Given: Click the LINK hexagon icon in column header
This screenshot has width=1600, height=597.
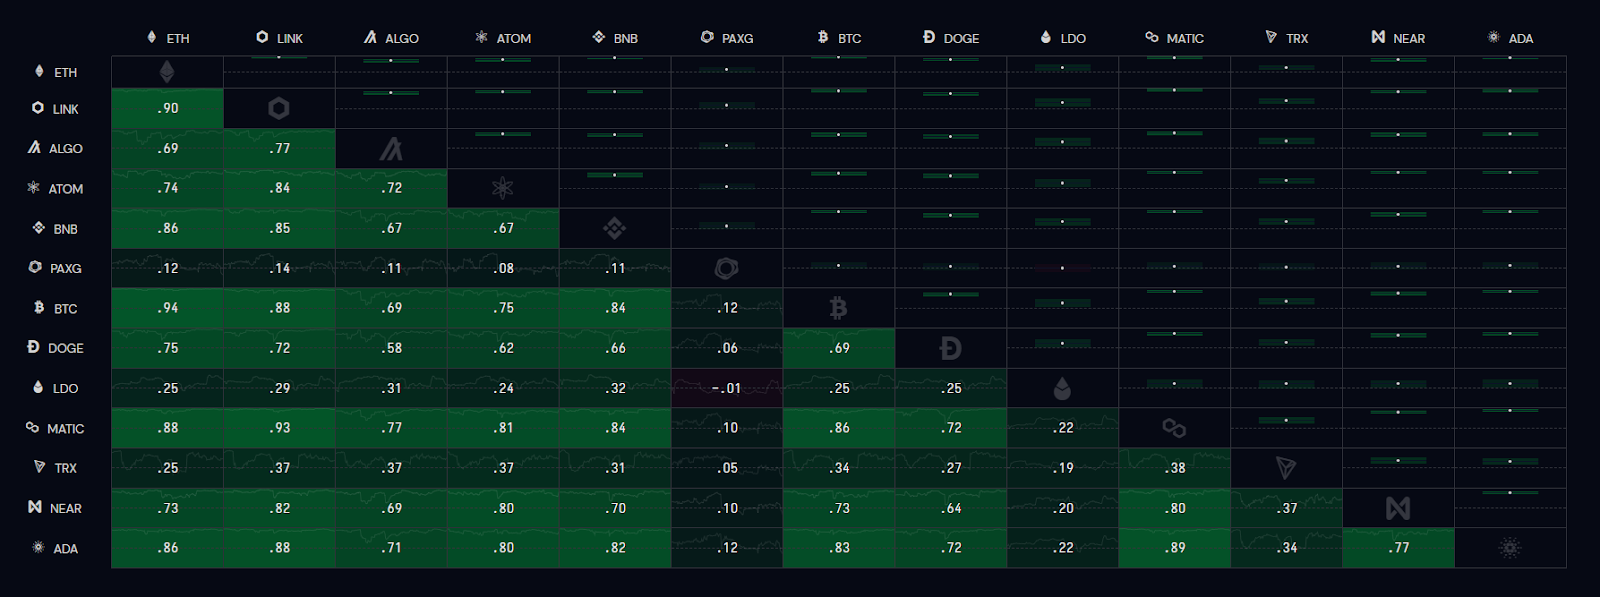Looking at the screenshot, I should point(262,37).
